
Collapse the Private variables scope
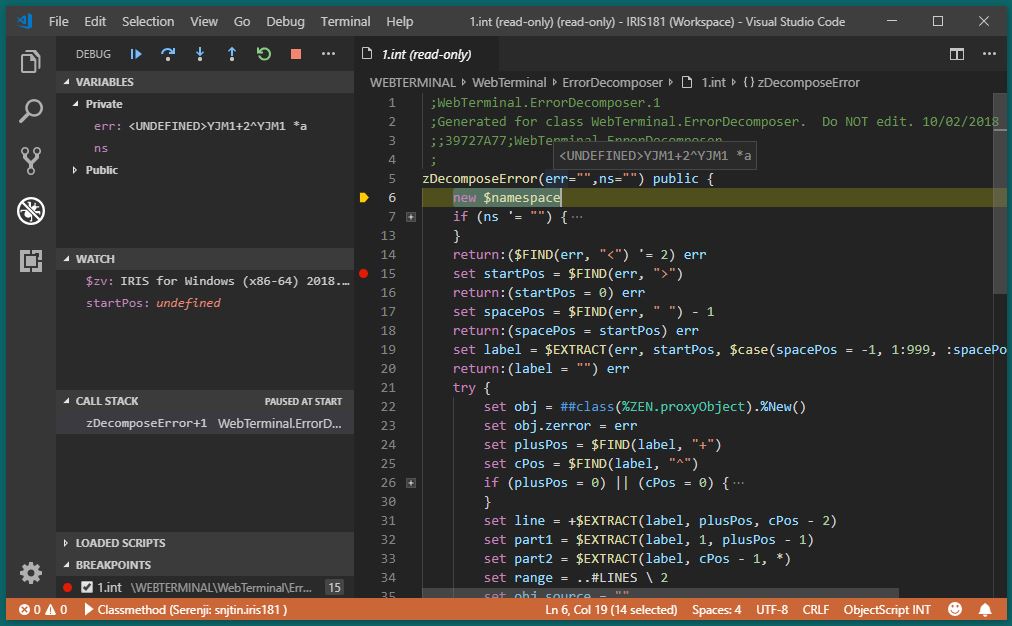pos(75,104)
